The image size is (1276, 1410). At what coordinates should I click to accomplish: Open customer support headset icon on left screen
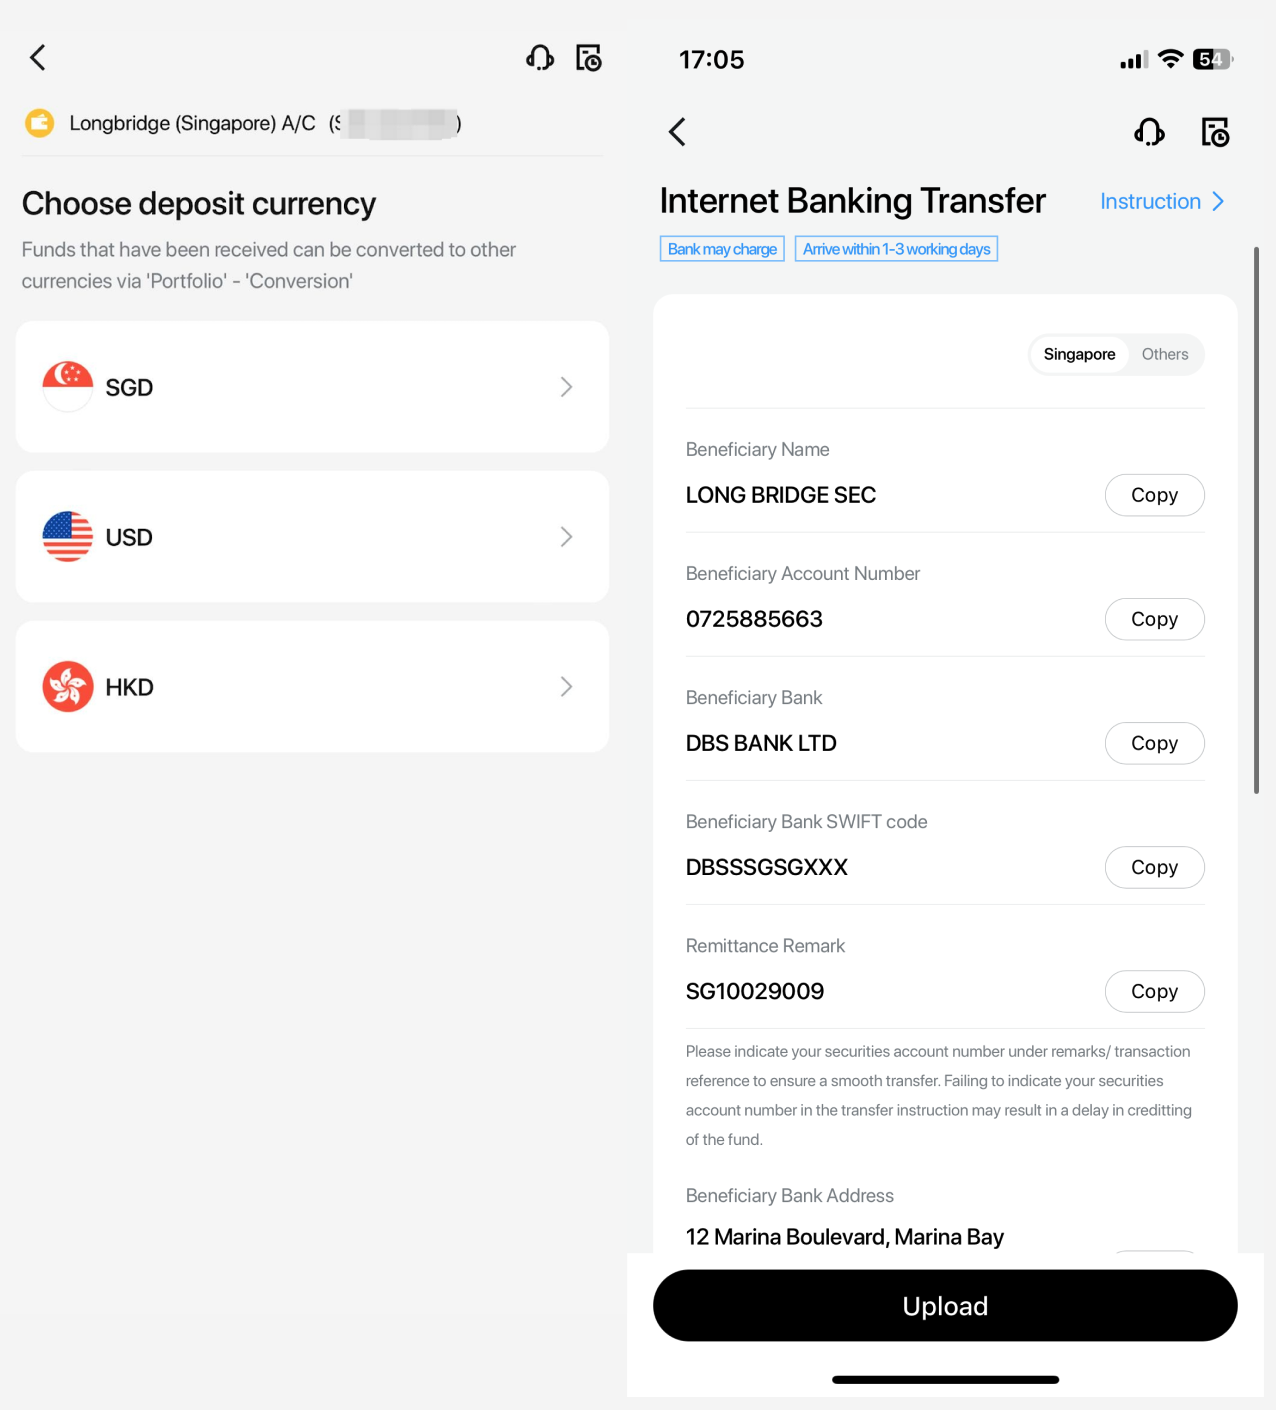click(540, 58)
